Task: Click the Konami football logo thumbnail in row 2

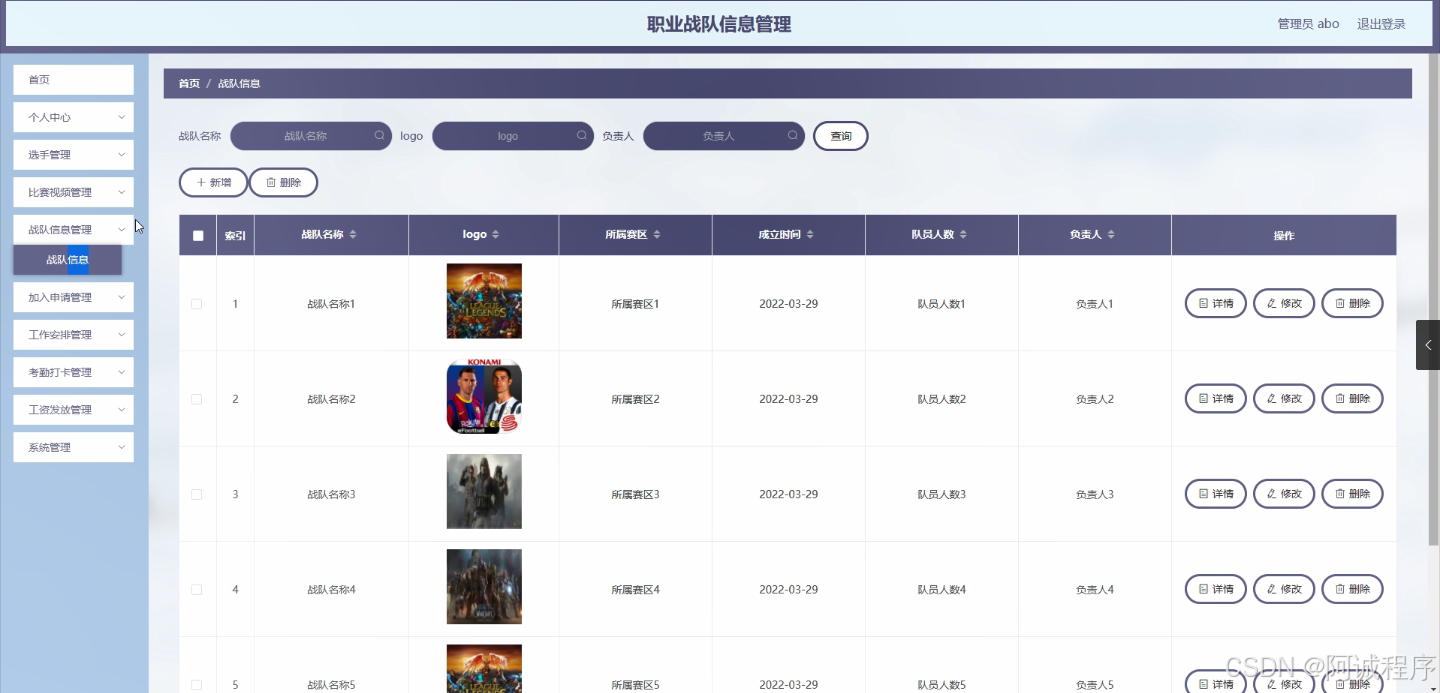Action: tap(484, 397)
